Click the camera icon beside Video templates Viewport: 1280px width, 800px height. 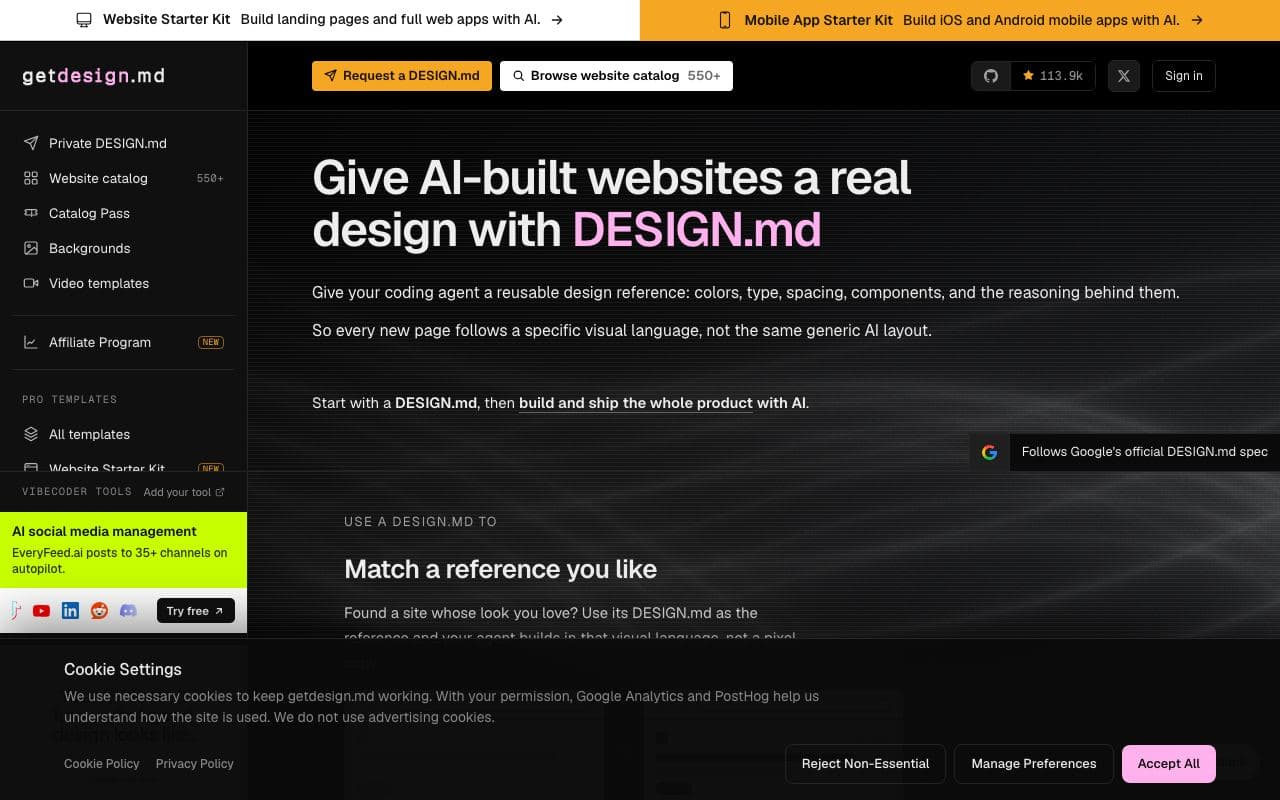(x=31, y=283)
